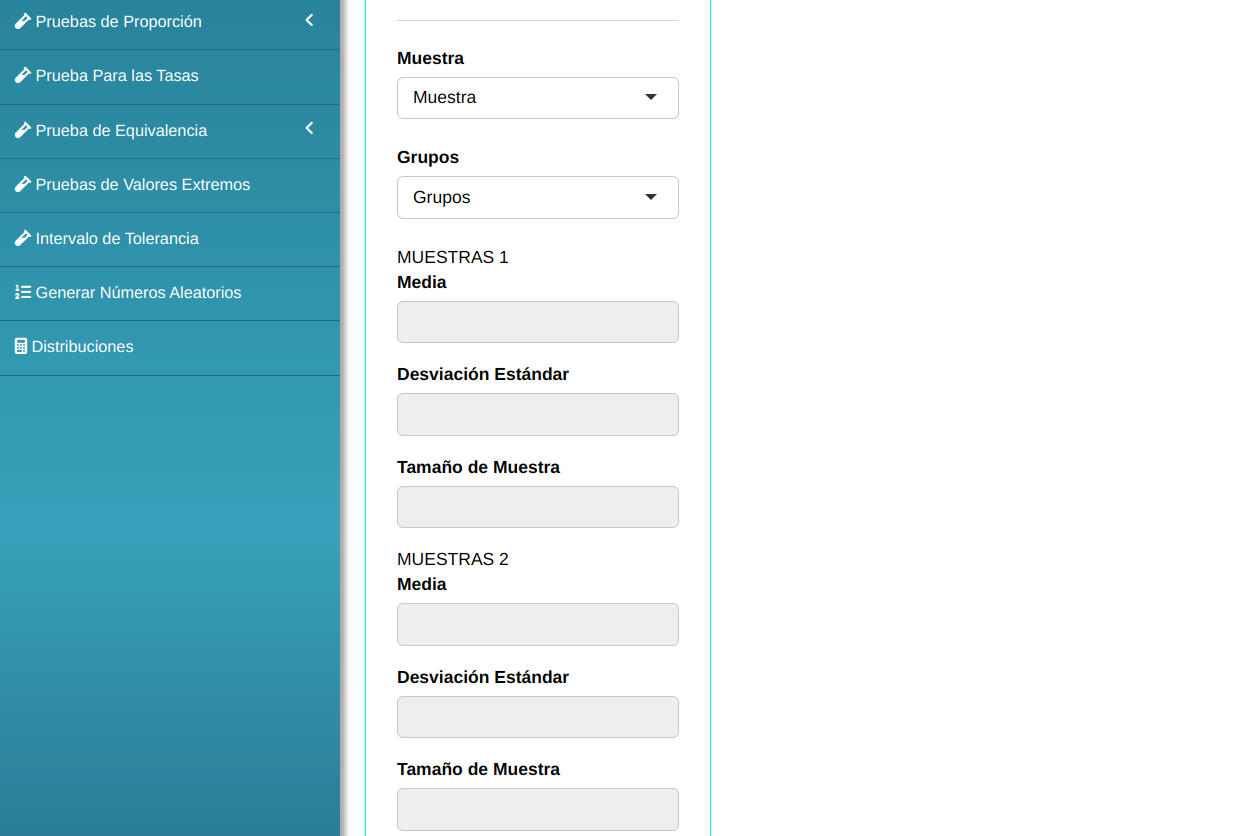This screenshot has width=1256, height=836.
Task: Open the Grupos dropdown
Action: point(537,197)
